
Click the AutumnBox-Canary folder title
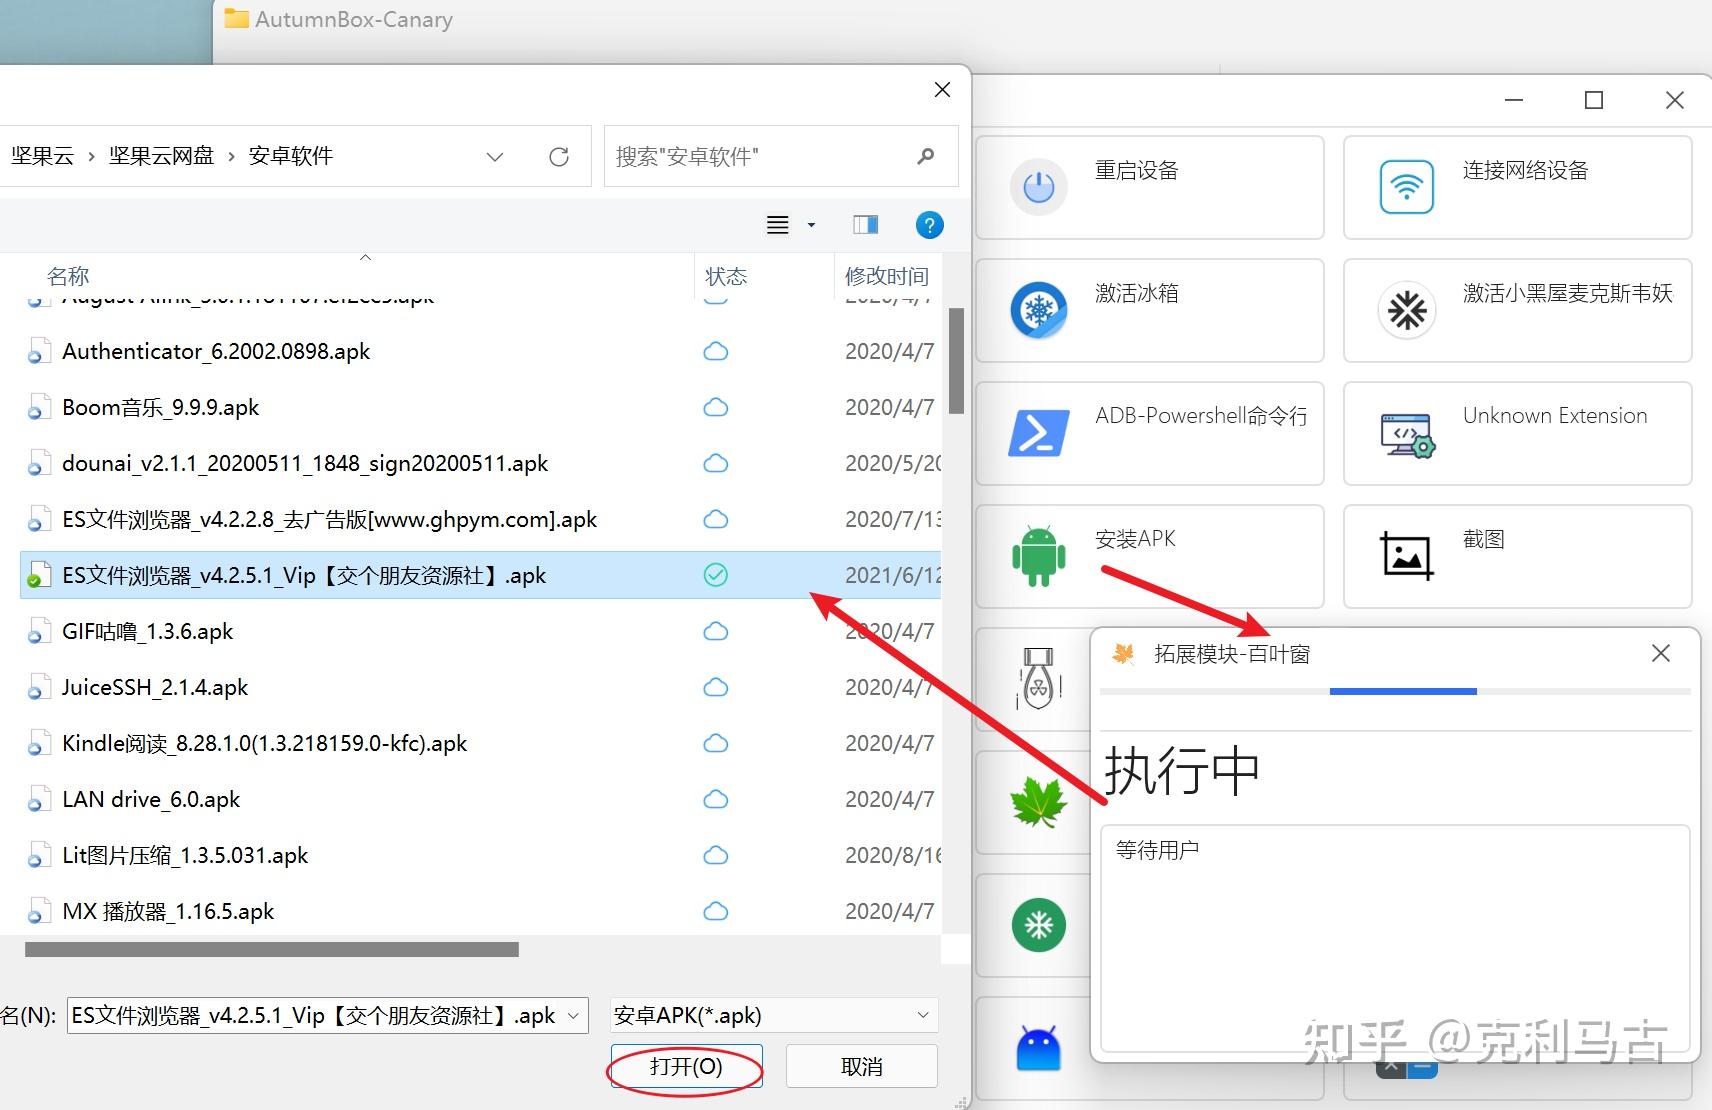coord(354,19)
